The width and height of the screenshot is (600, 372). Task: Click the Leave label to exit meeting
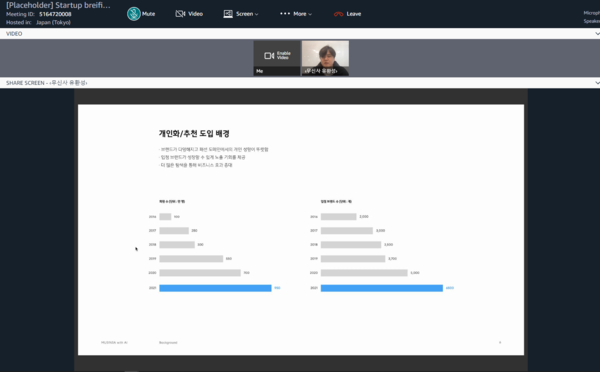click(354, 14)
